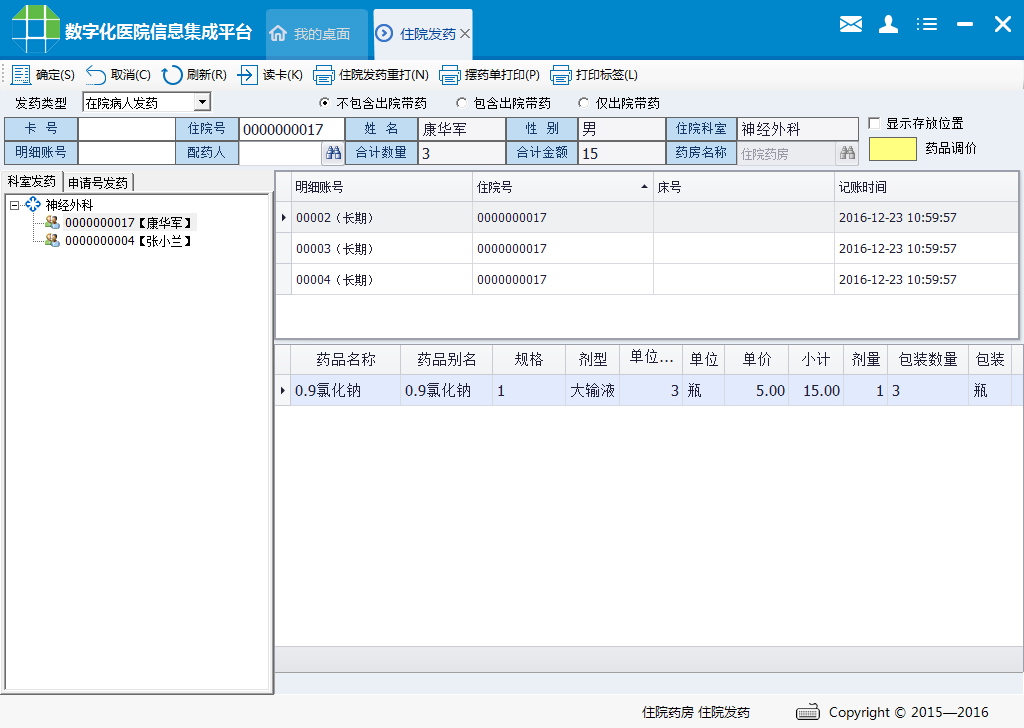
Task: Click the binoculars search icon beside 配药人
Action: pos(333,151)
